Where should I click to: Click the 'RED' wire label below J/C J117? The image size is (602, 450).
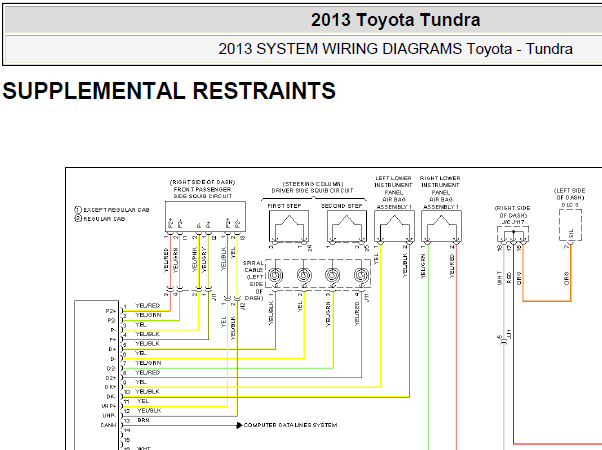(509, 278)
